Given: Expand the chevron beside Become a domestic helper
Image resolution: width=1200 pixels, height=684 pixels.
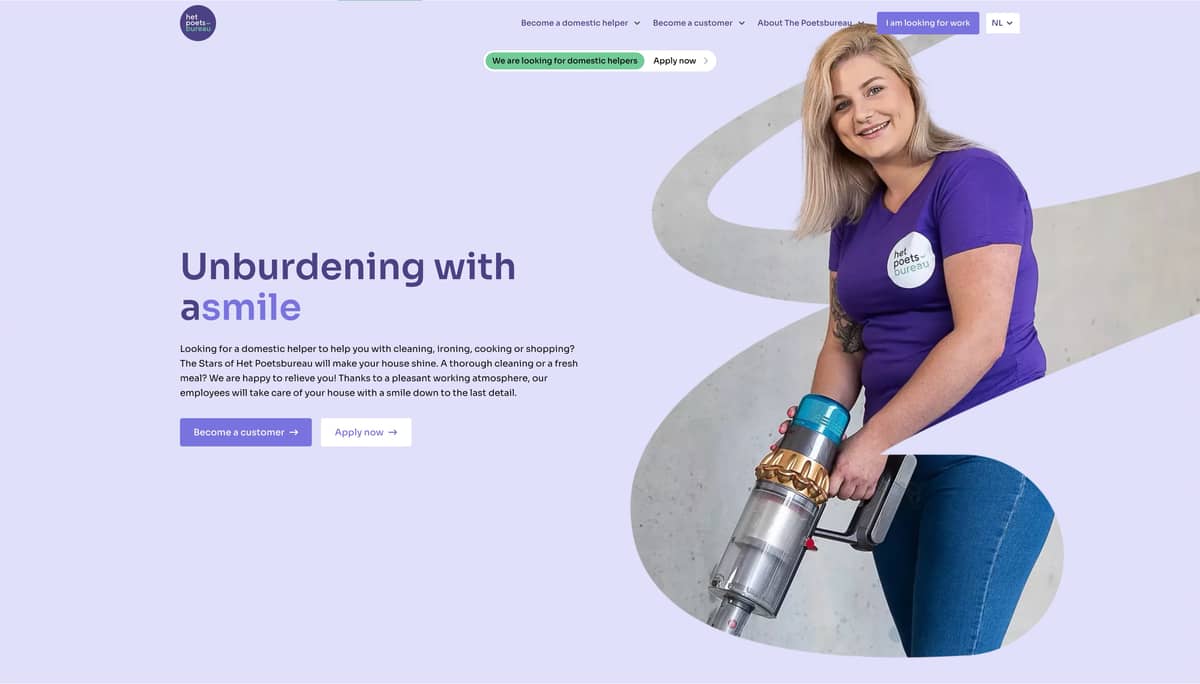Looking at the screenshot, I should (x=637, y=23).
